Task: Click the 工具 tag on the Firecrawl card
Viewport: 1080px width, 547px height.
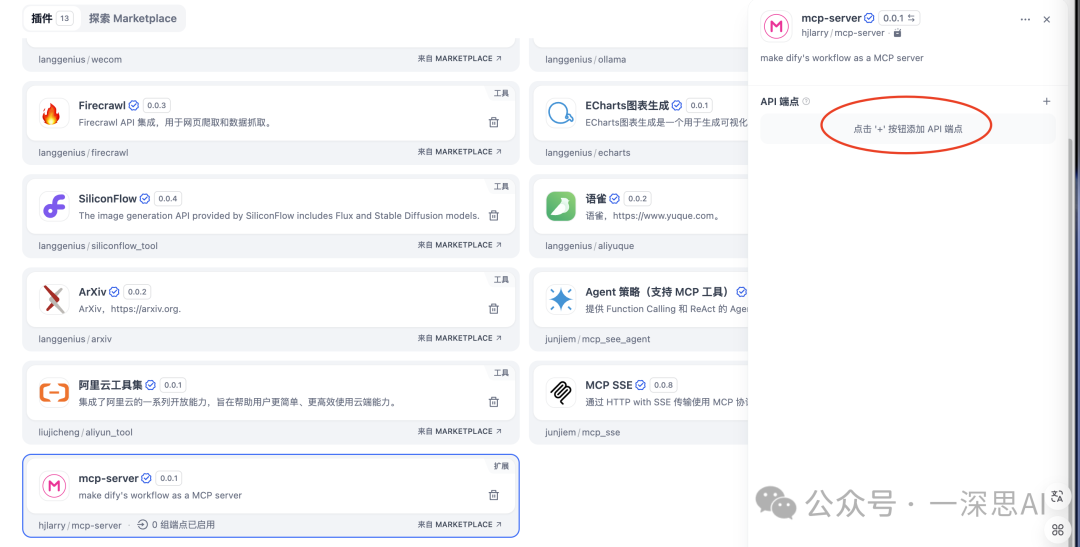Action: coord(501,93)
